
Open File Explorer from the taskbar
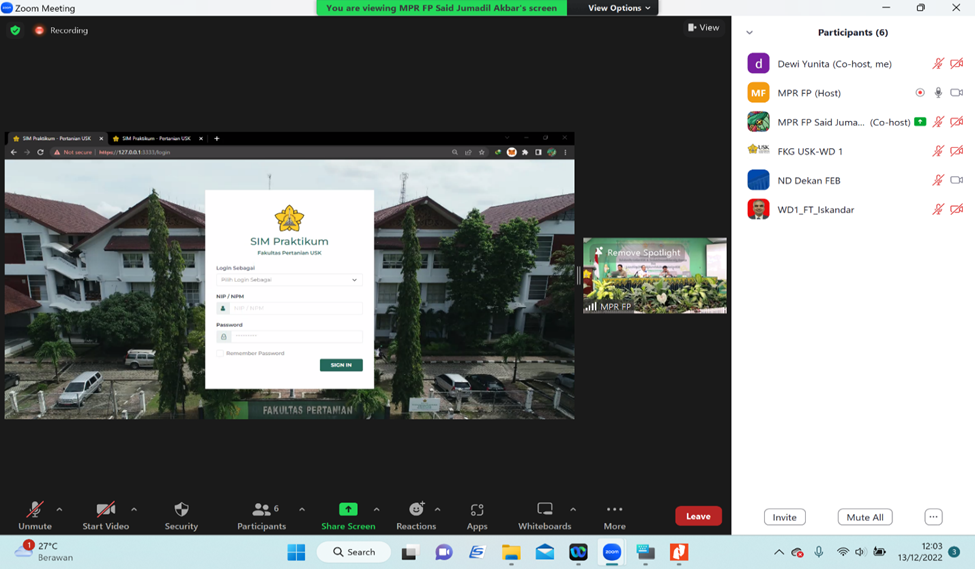[511, 552]
